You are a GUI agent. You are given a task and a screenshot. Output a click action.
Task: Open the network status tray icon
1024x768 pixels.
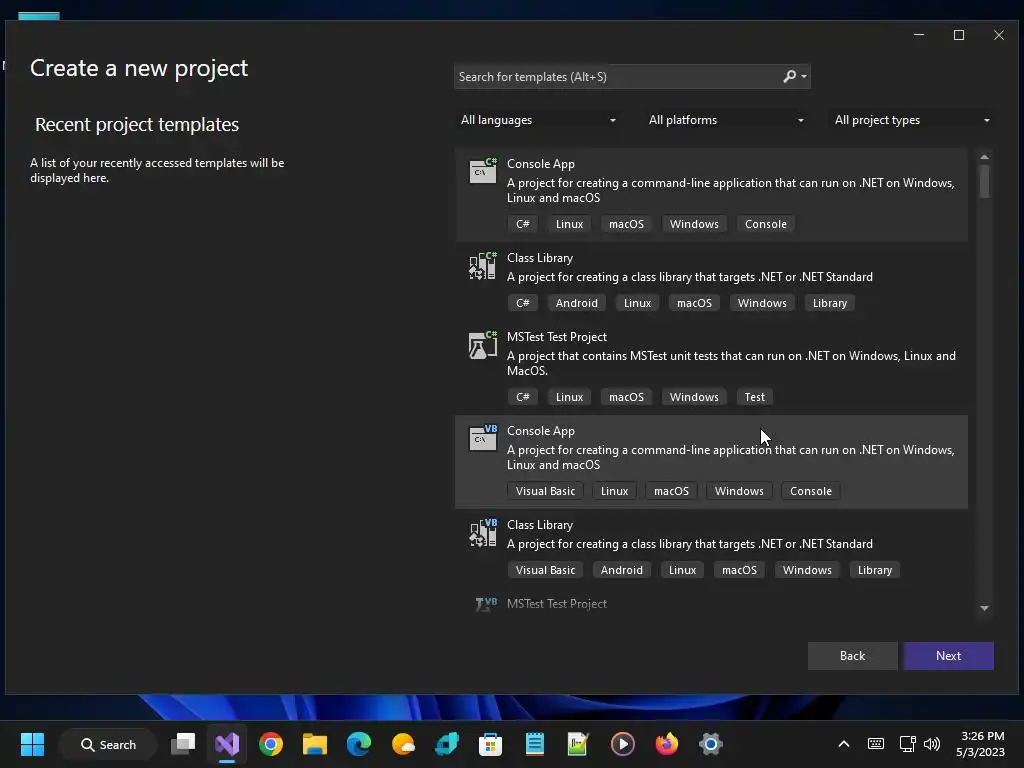tap(908, 744)
